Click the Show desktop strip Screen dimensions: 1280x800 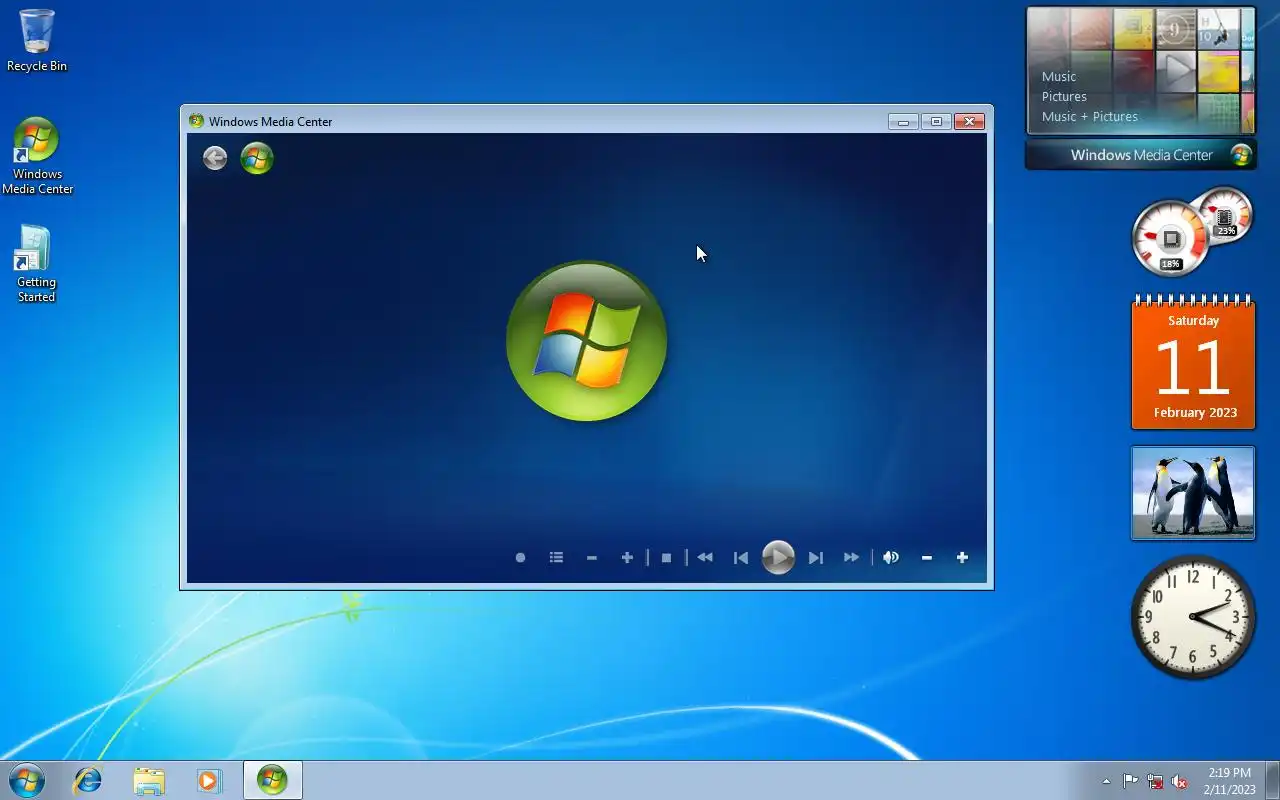(x=1272, y=780)
